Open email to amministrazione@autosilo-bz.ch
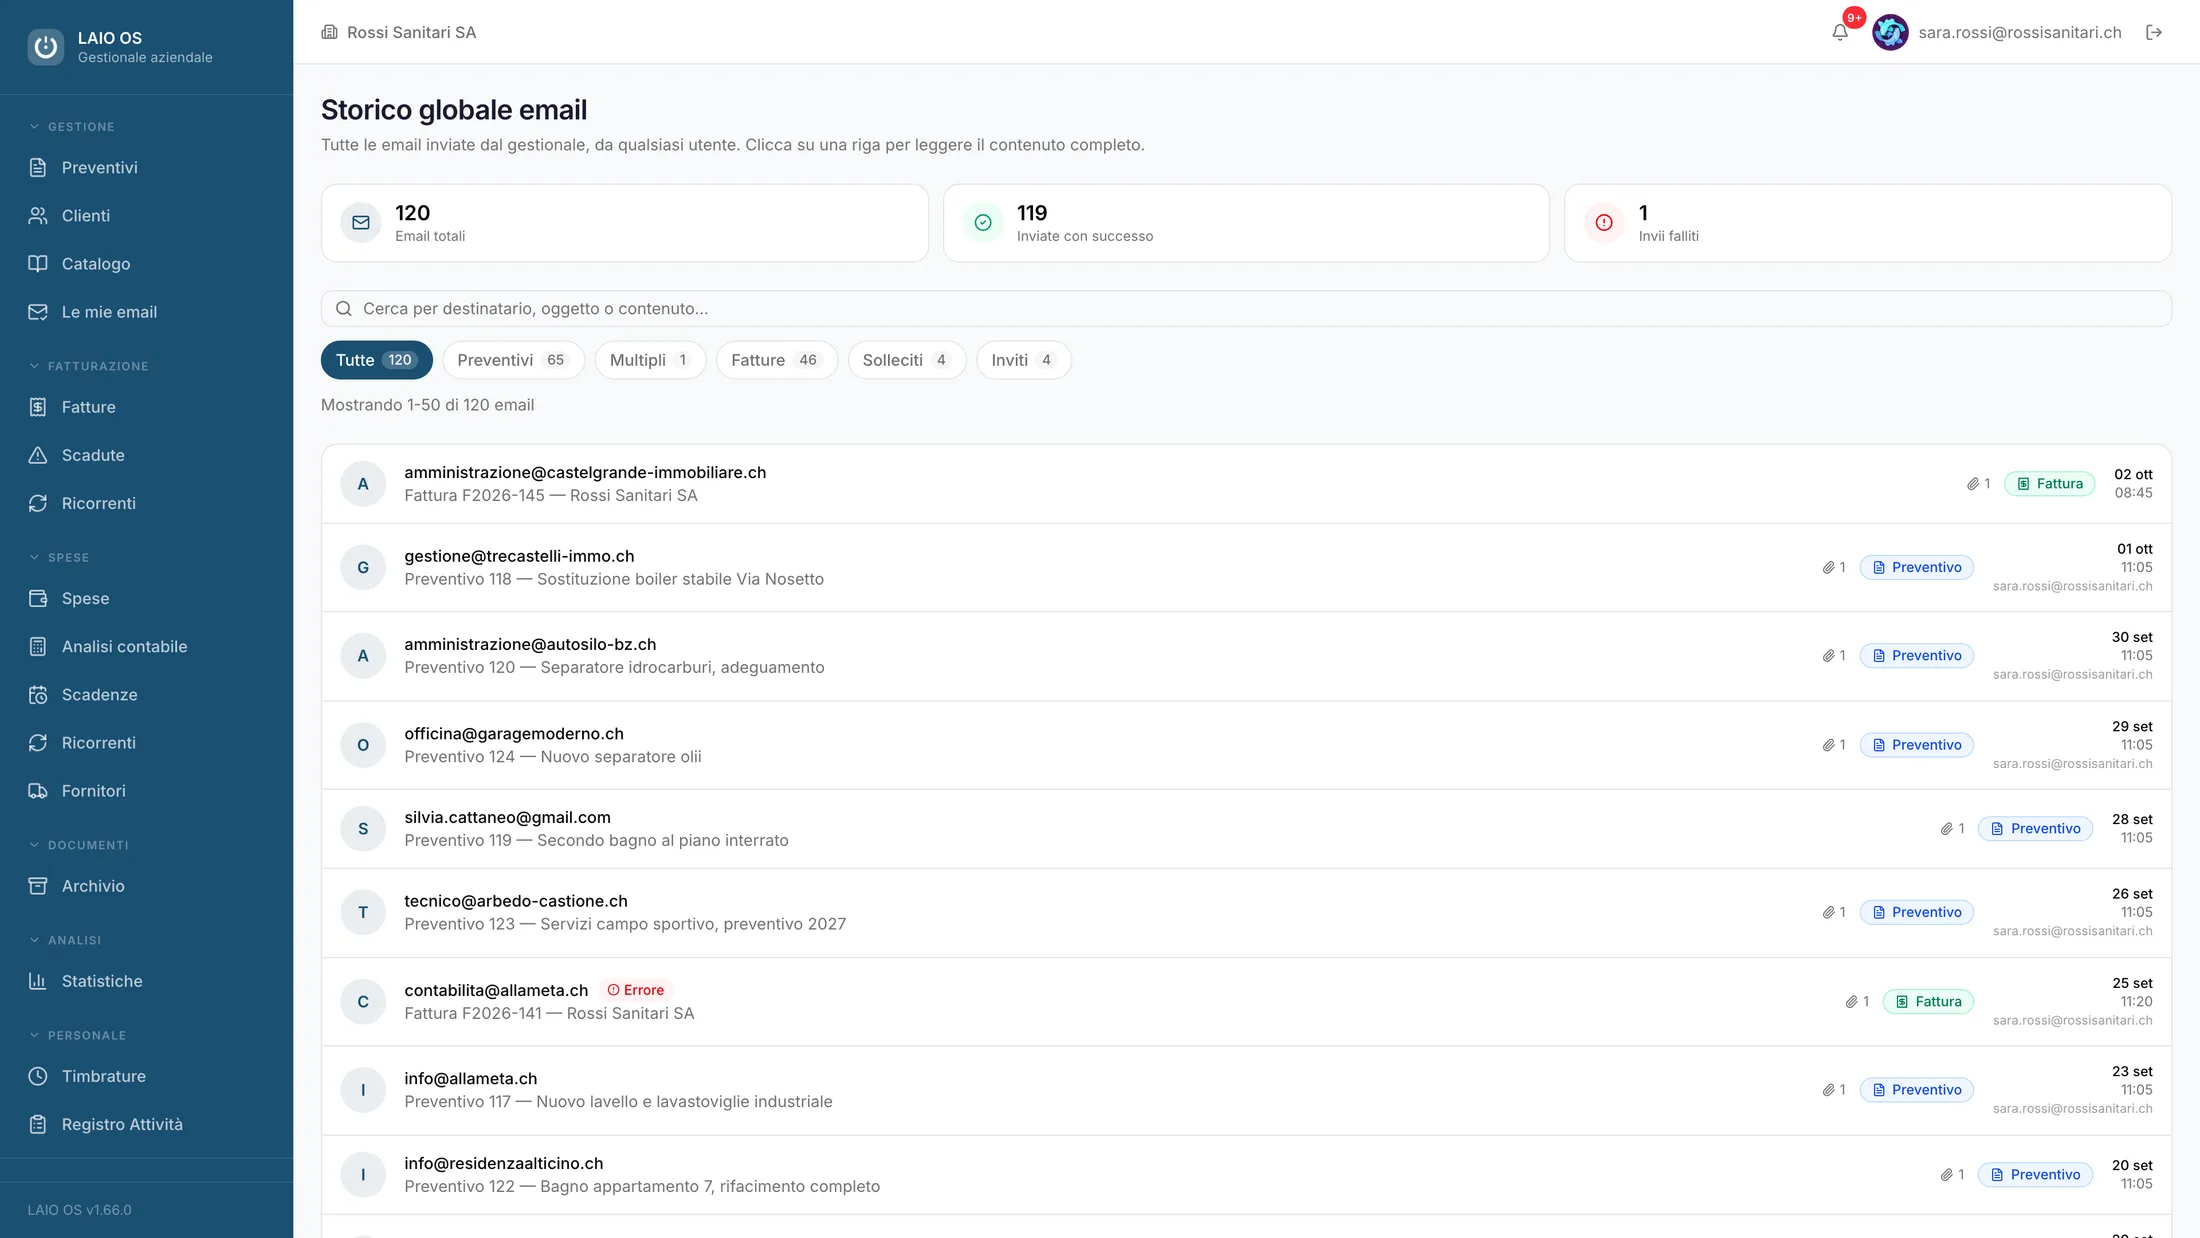Screen dimensions: 2200x1238 [x=1246, y=656]
